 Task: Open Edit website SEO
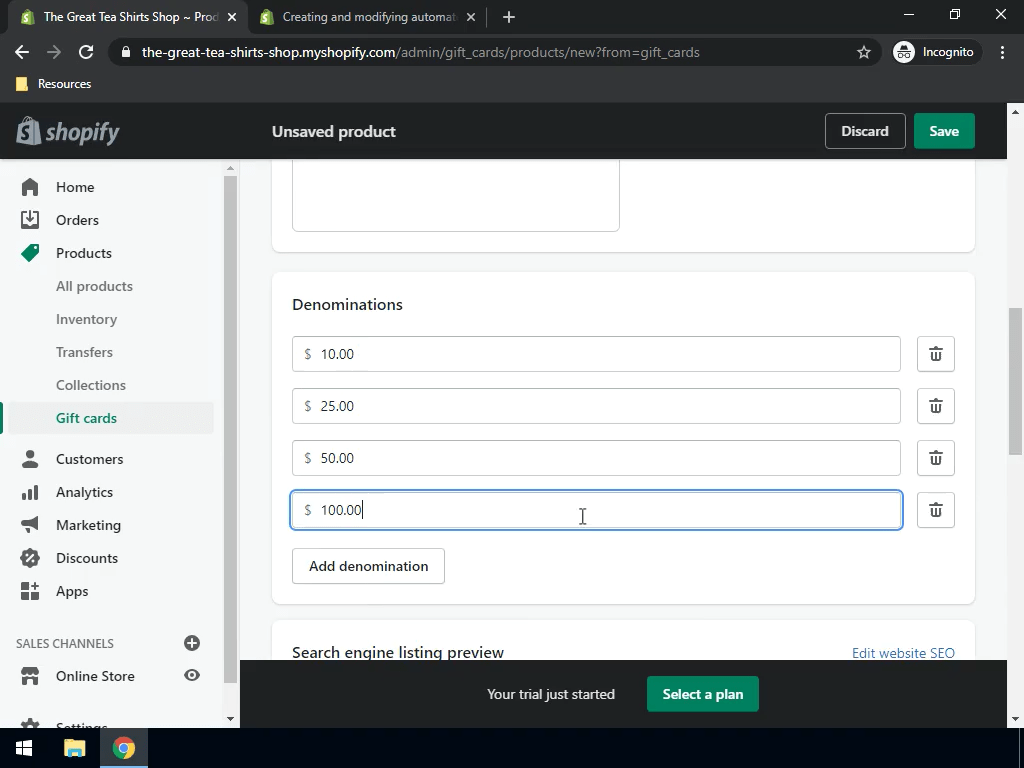click(903, 652)
